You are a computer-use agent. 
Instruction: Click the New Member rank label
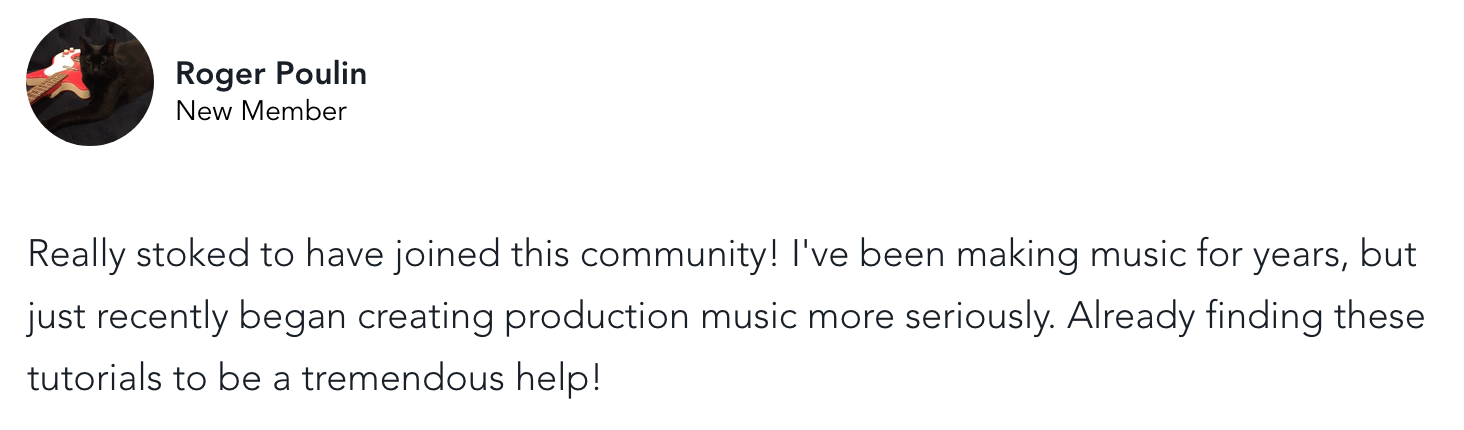pyautogui.click(x=261, y=111)
